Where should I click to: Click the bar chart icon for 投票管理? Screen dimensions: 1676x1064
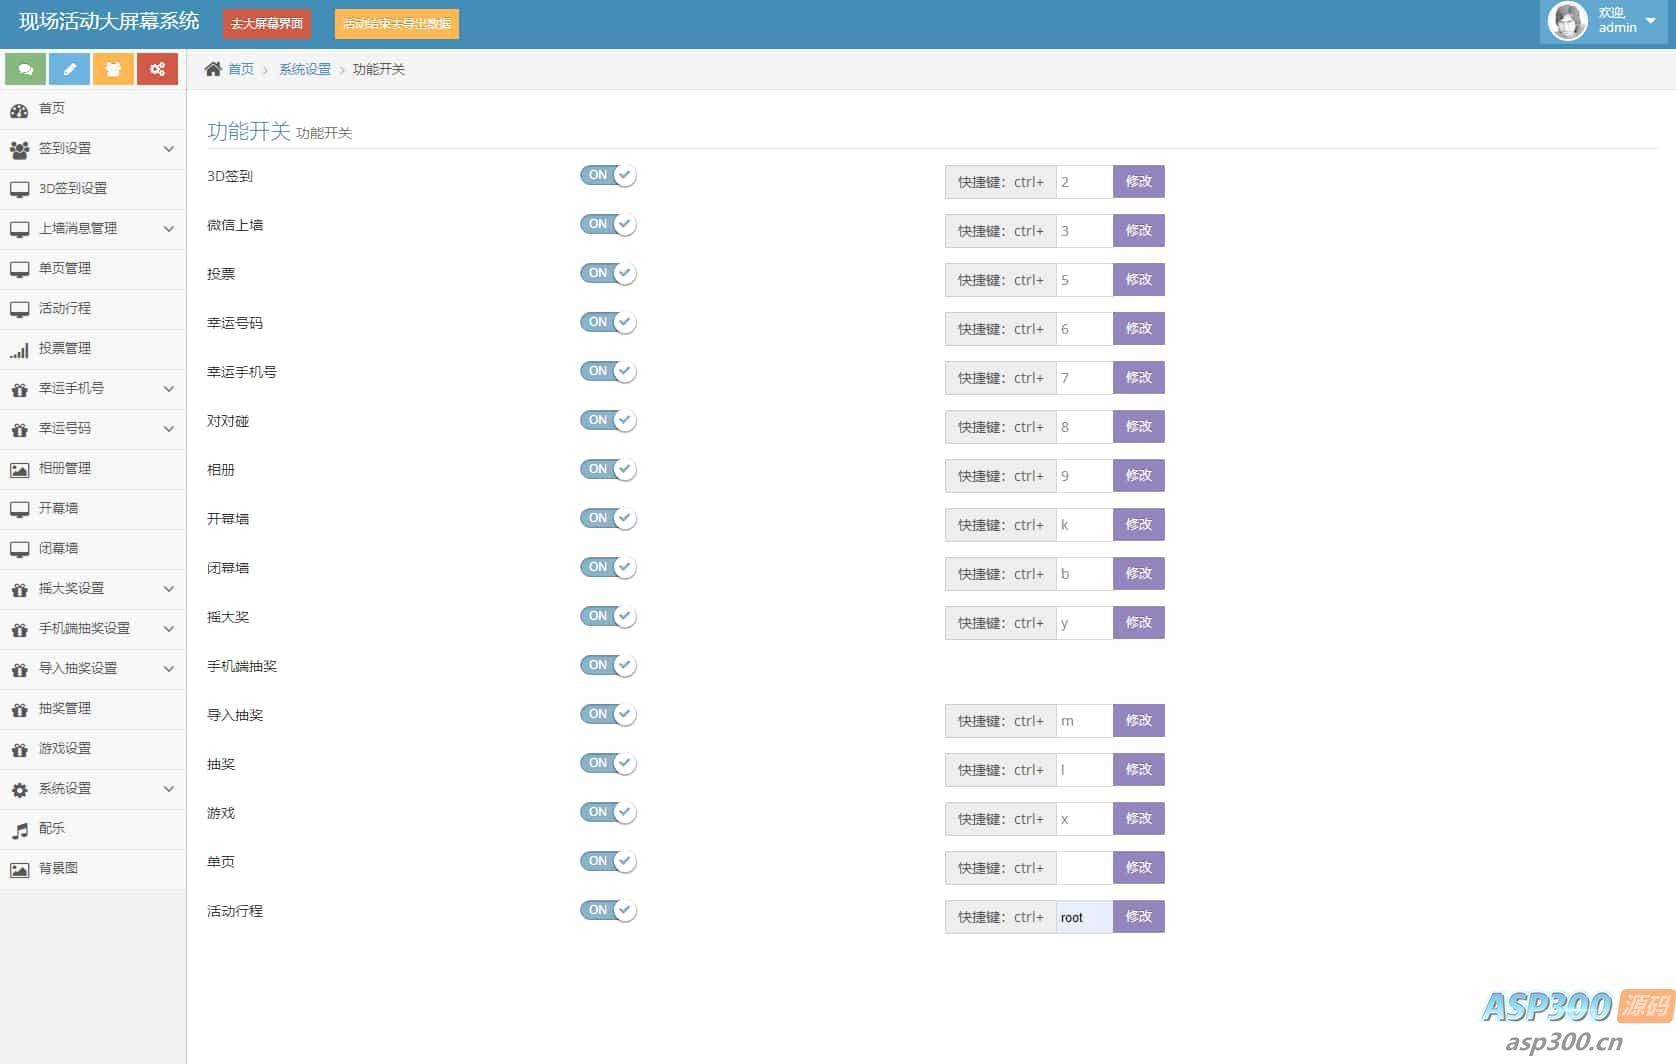click(19, 349)
